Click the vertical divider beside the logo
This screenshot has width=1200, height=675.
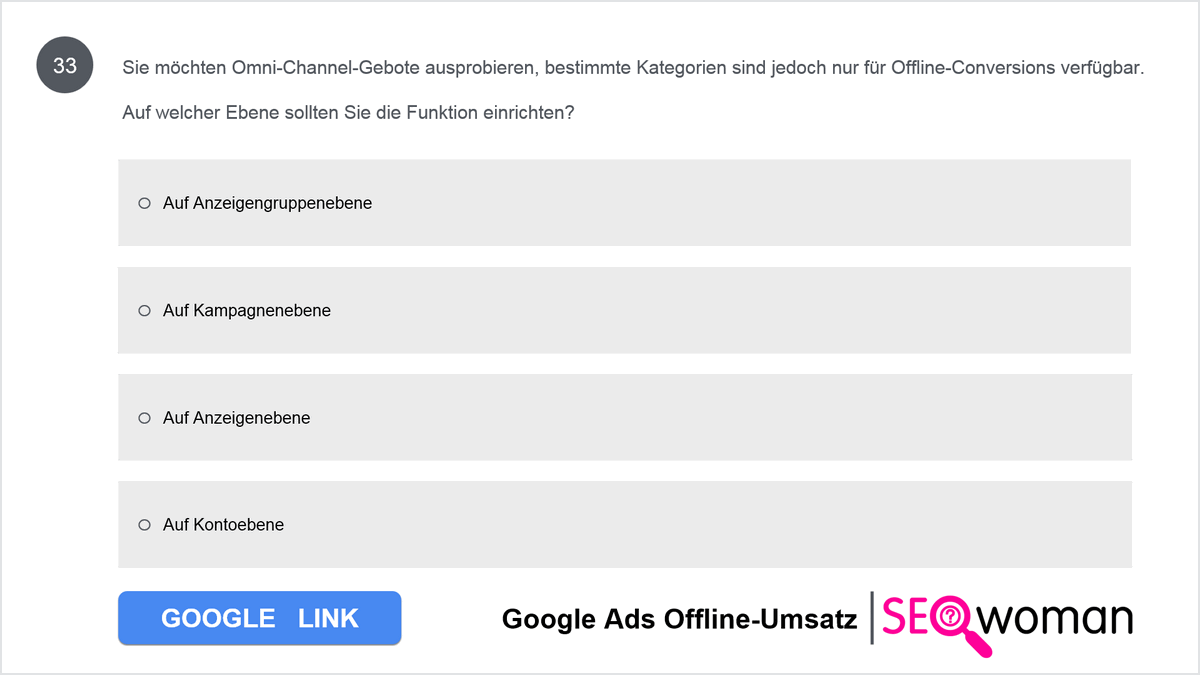point(872,618)
